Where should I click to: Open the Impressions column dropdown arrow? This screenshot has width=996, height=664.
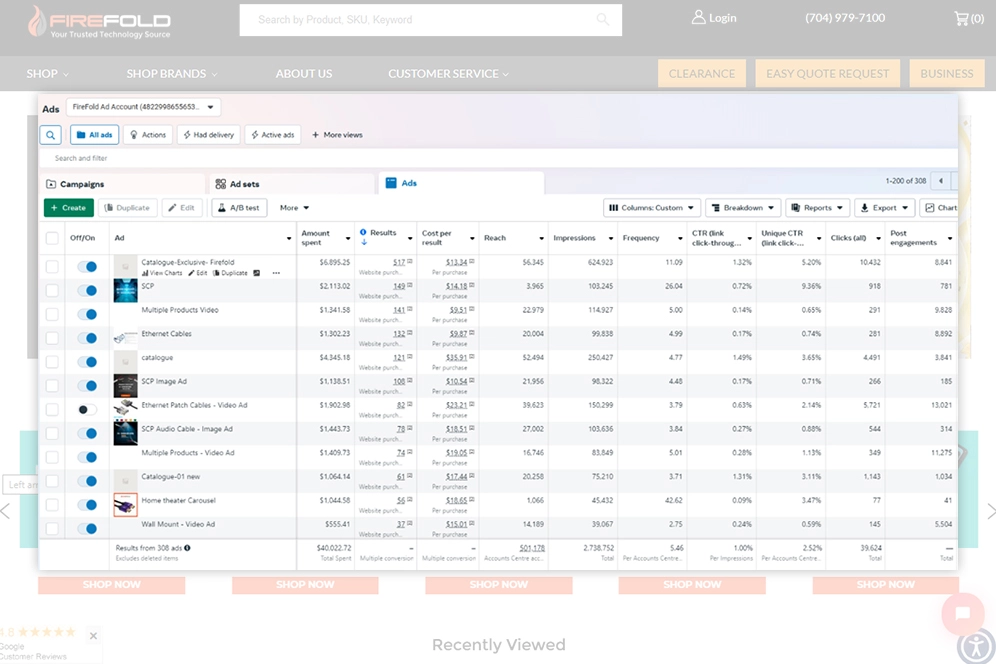coord(610,238)
